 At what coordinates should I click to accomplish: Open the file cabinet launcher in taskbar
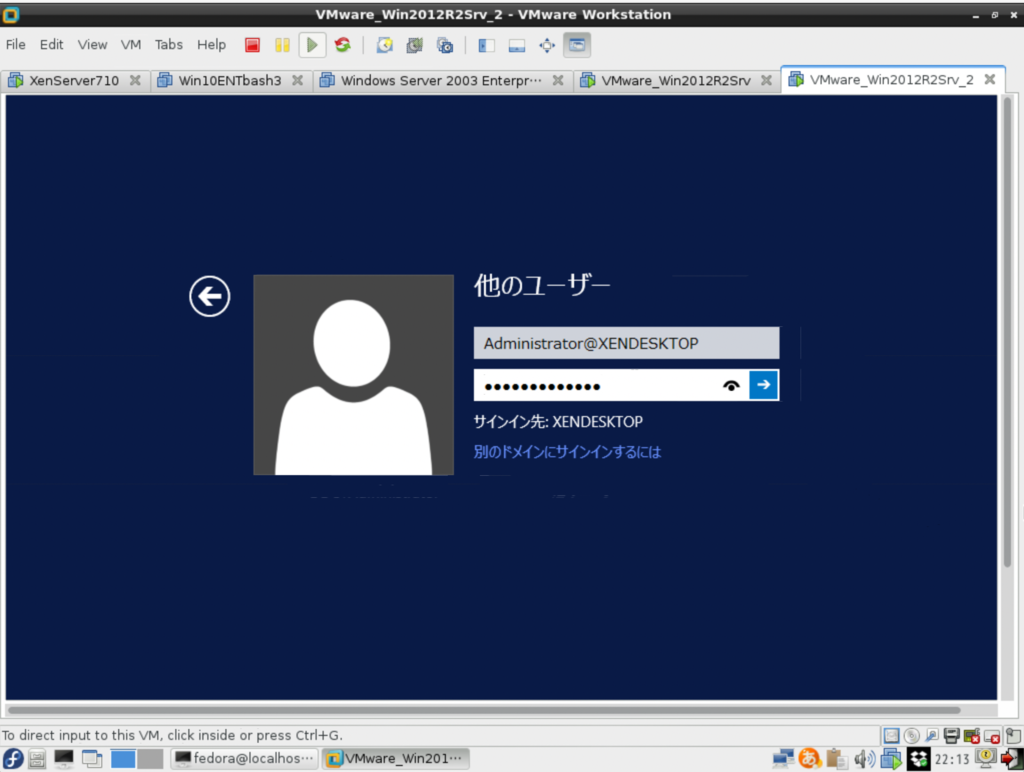(37, 758)
